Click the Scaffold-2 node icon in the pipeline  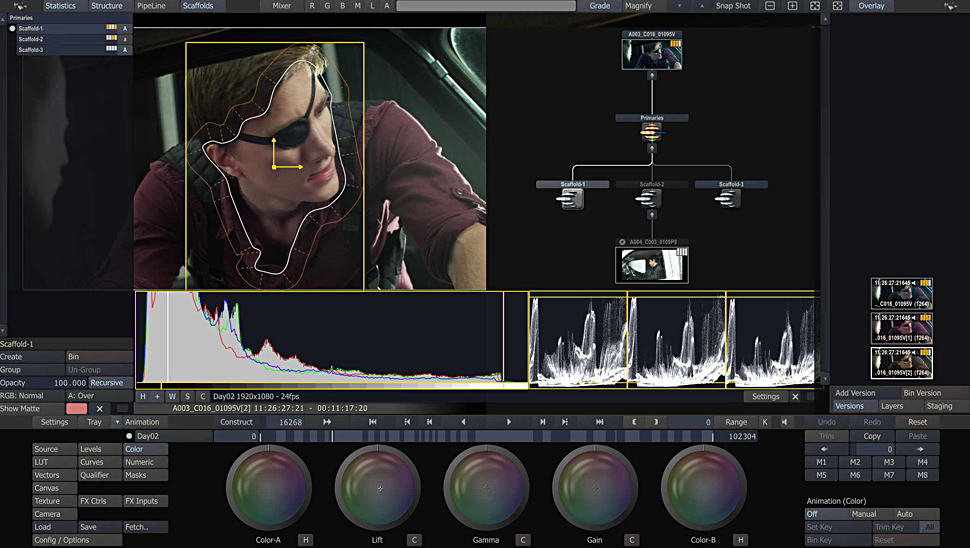[652, 199]
